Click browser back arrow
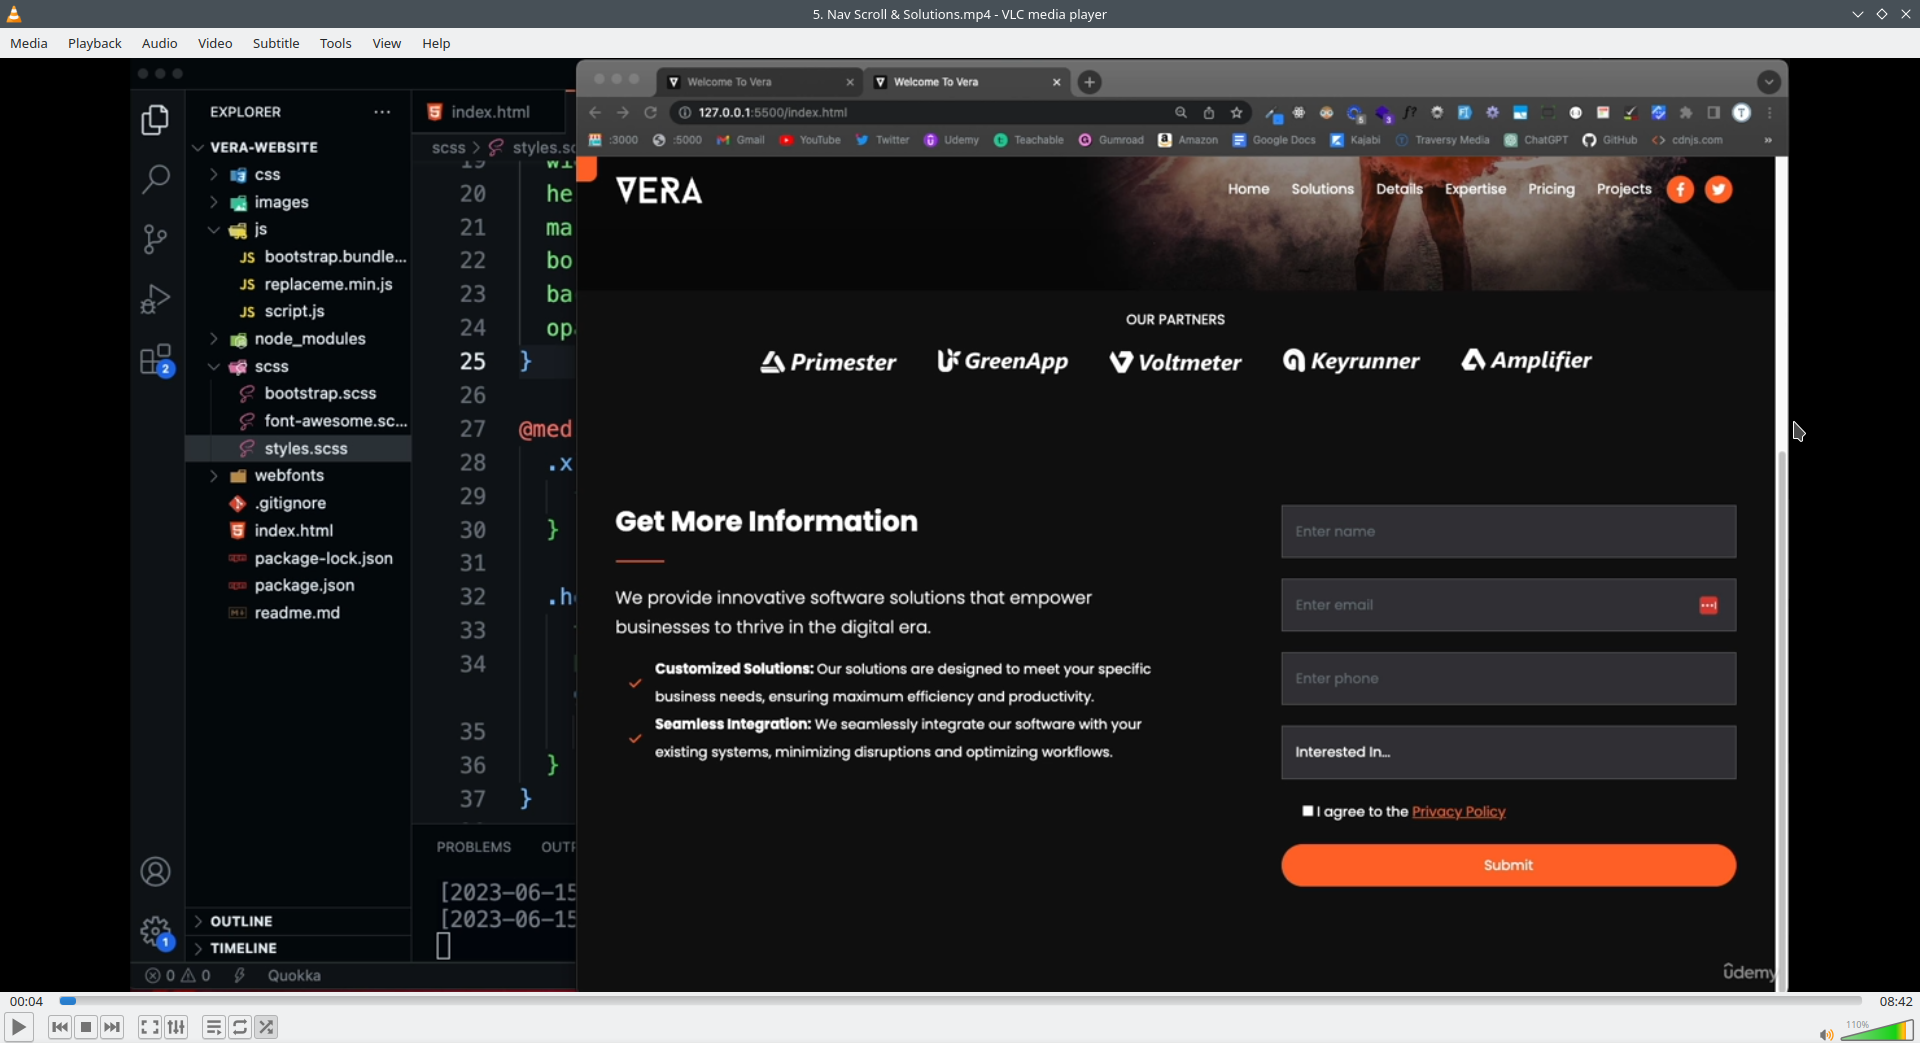This screenshot has width=1920, height=1043. (596, 112)
